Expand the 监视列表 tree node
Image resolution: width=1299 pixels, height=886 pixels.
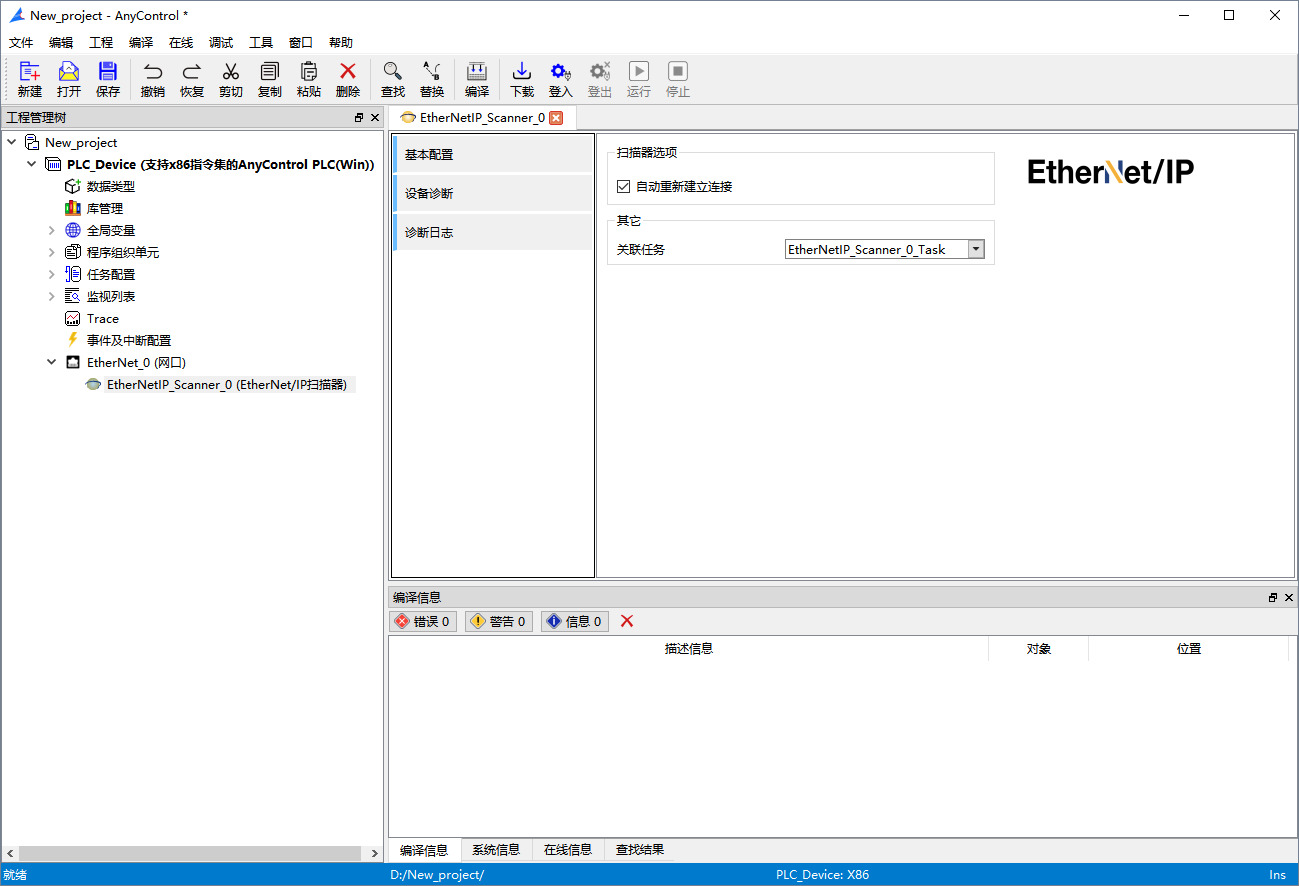[52, 296]
